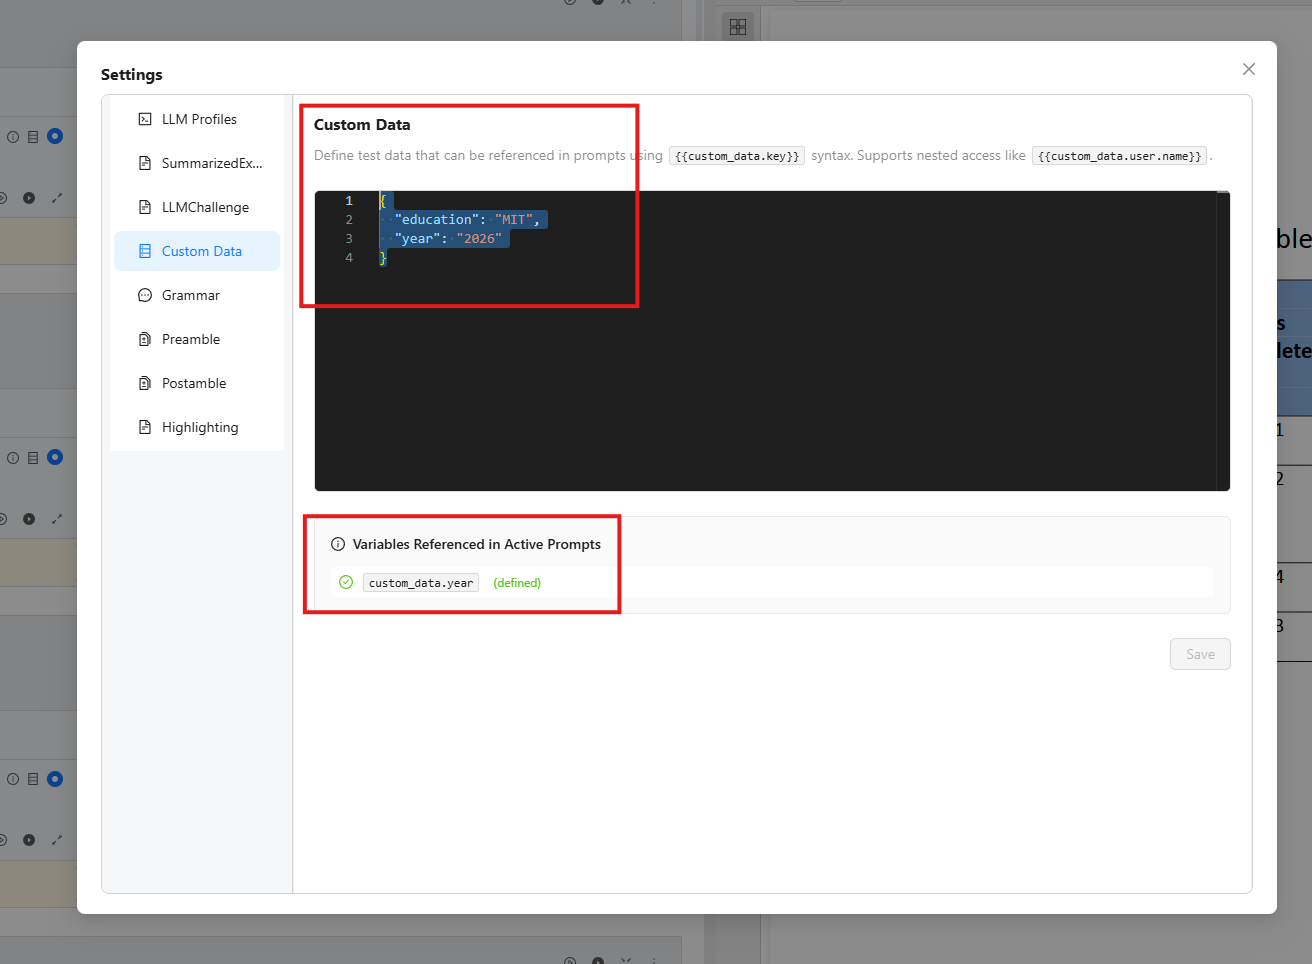Click the speech bubble icon beside Grammar
The width and height of the screenshot is (1312, 964).
[x=145, y=294]
